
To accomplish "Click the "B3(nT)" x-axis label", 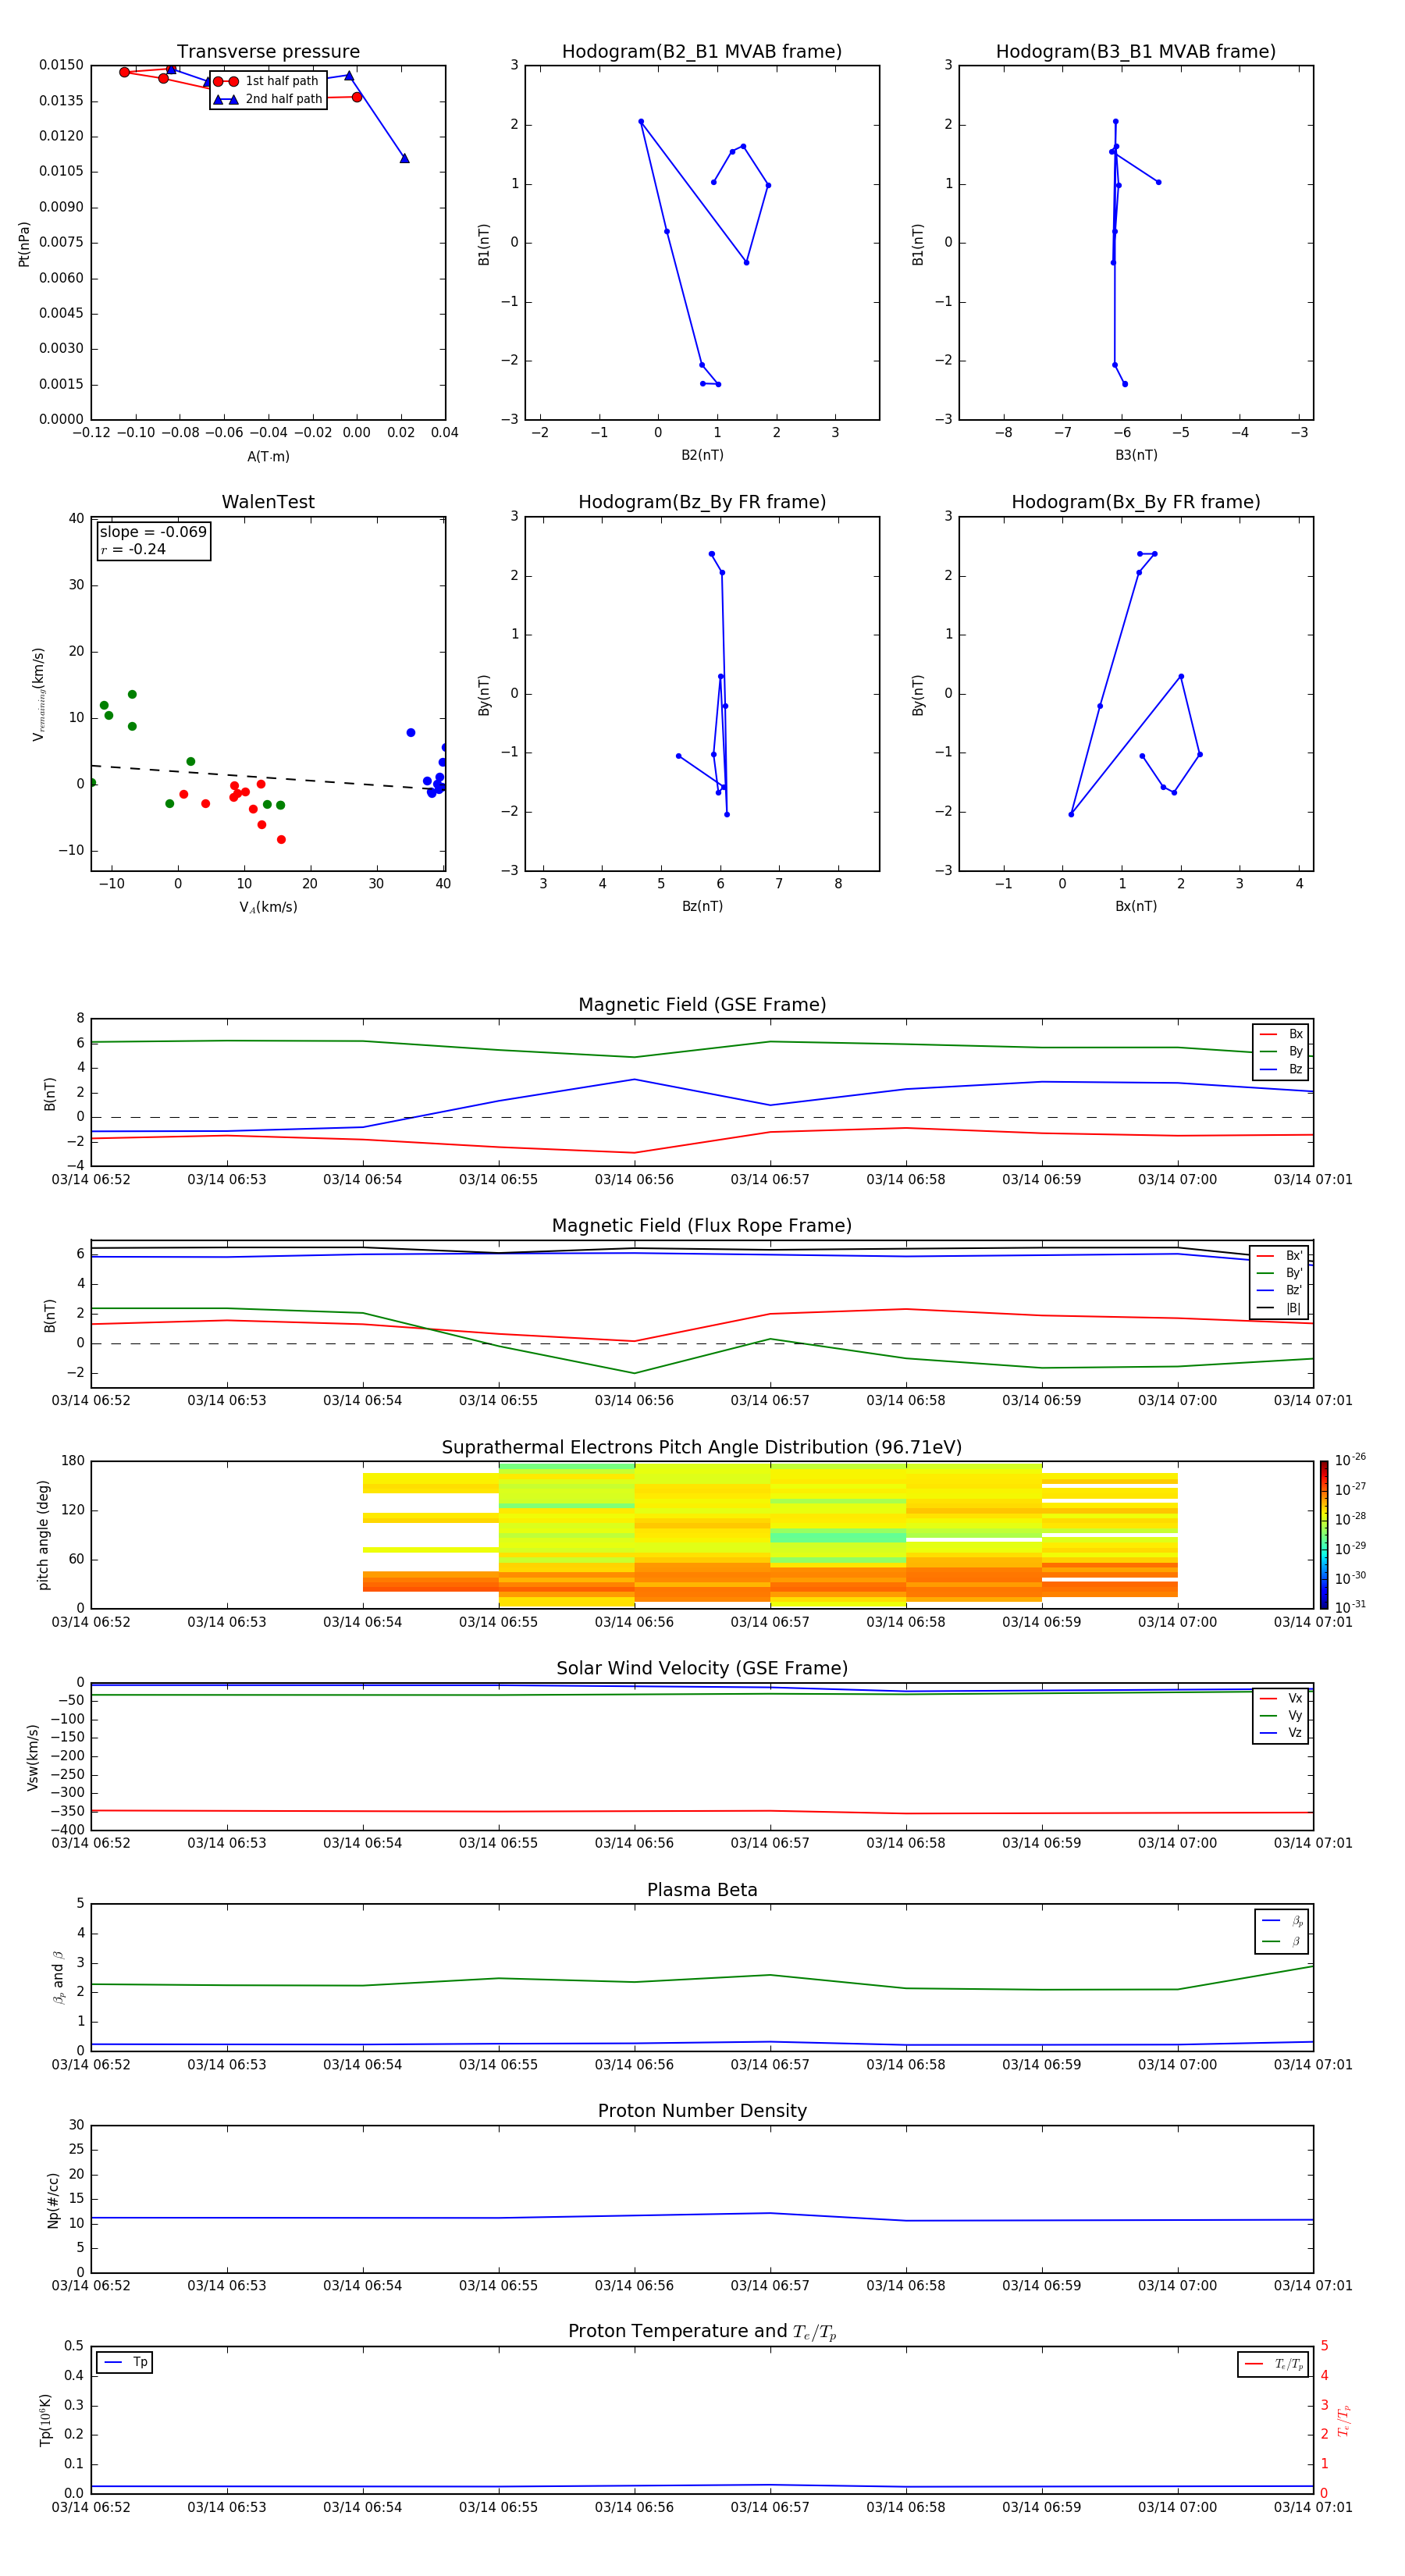I will click(1136, 456).
